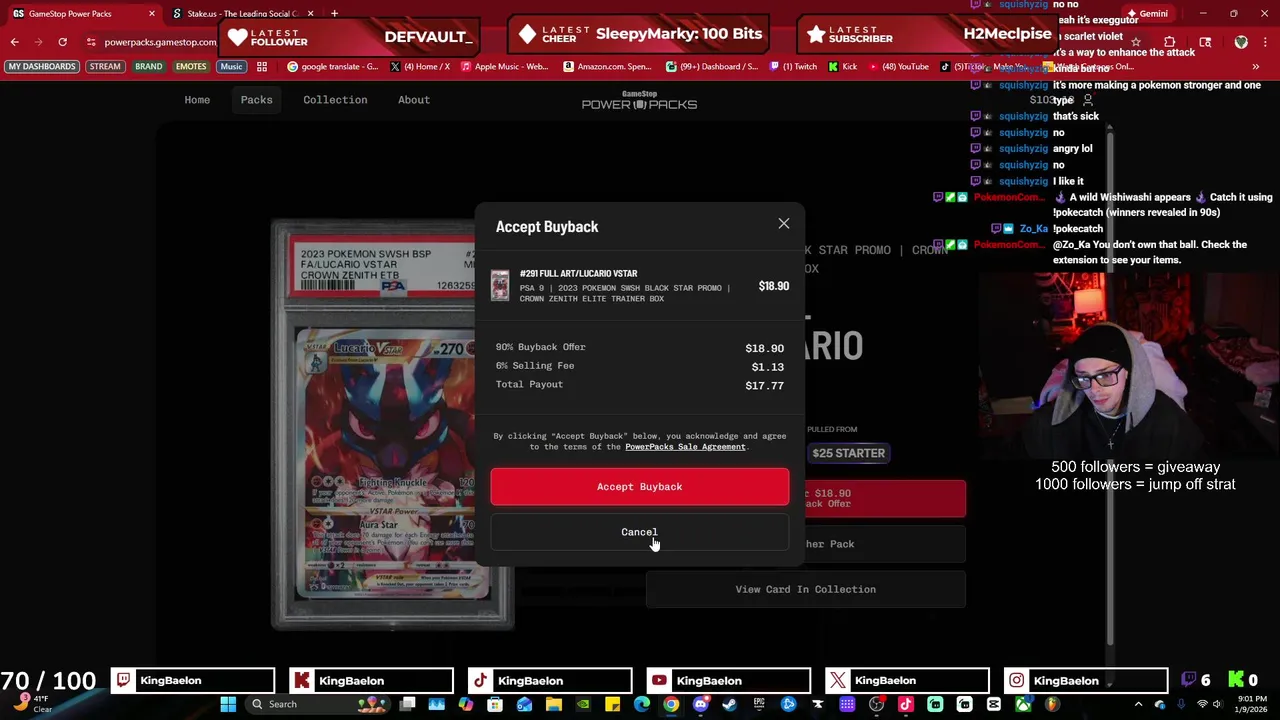Viewport: 1280px width, 720px height.
Task: Open the CapCut app from the taskbar
Action: click(993, 704)
